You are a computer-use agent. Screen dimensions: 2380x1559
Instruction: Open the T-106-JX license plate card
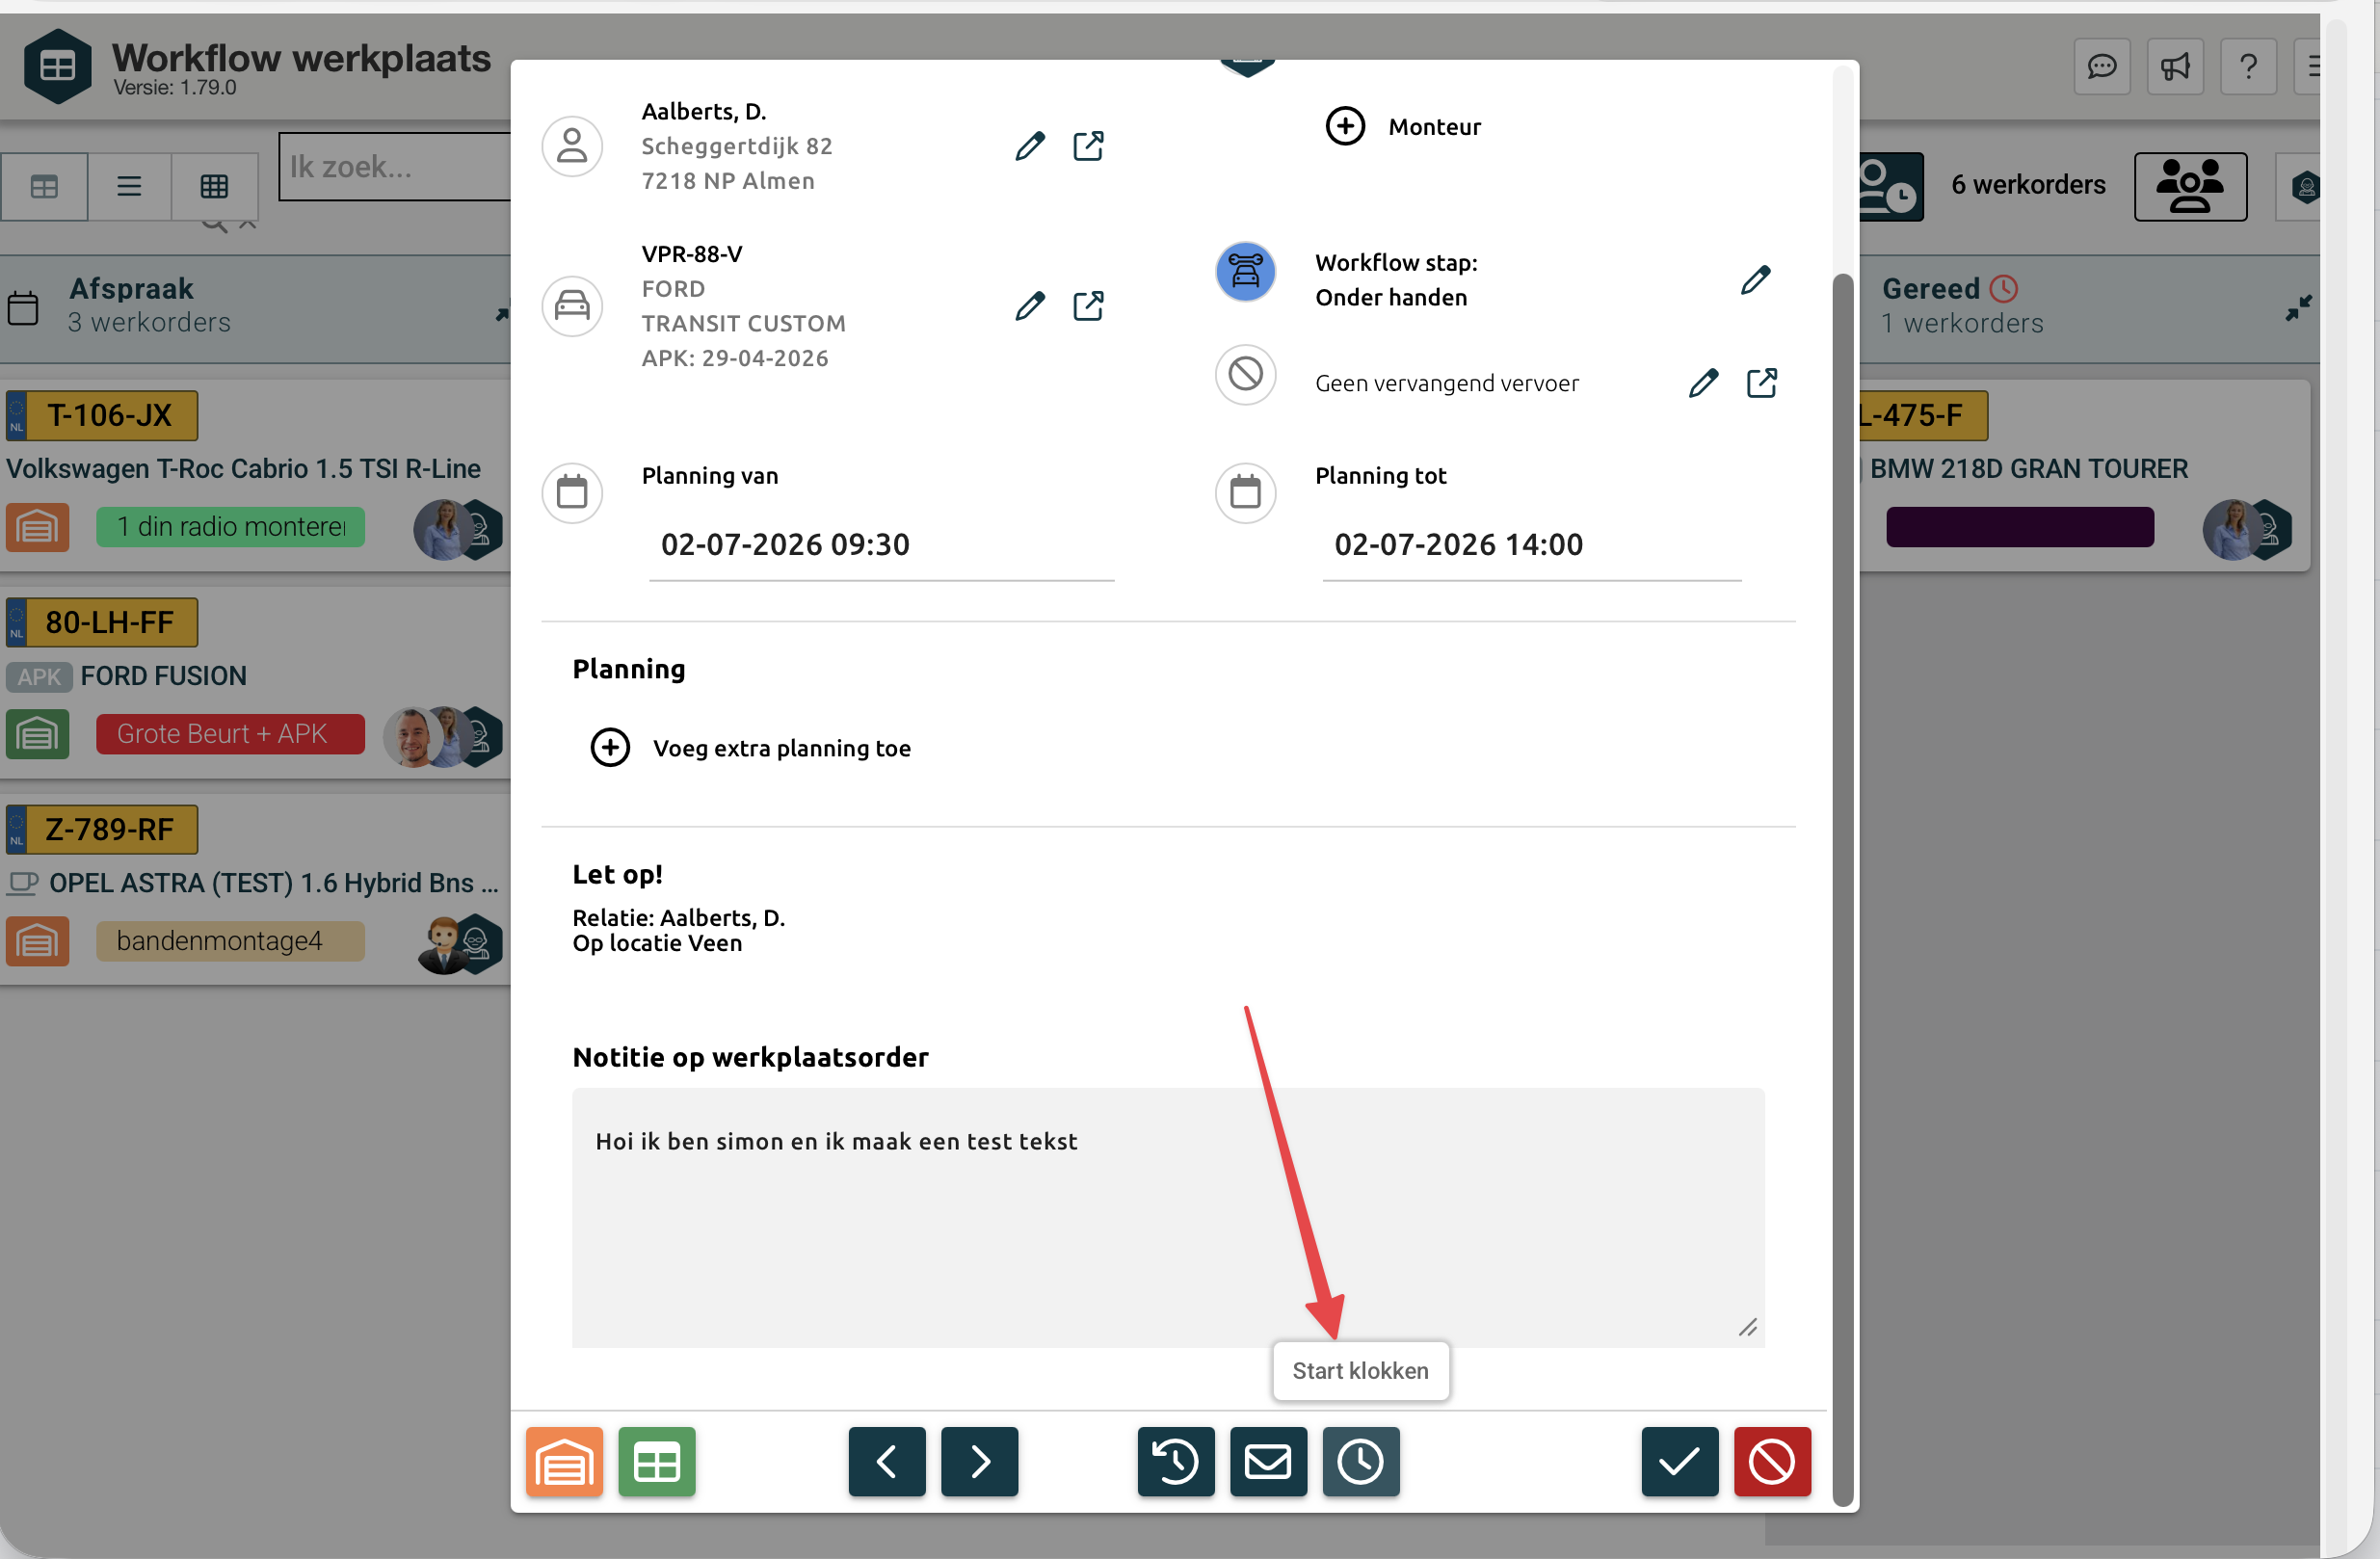pyautogui.click(x=102, y=415)
